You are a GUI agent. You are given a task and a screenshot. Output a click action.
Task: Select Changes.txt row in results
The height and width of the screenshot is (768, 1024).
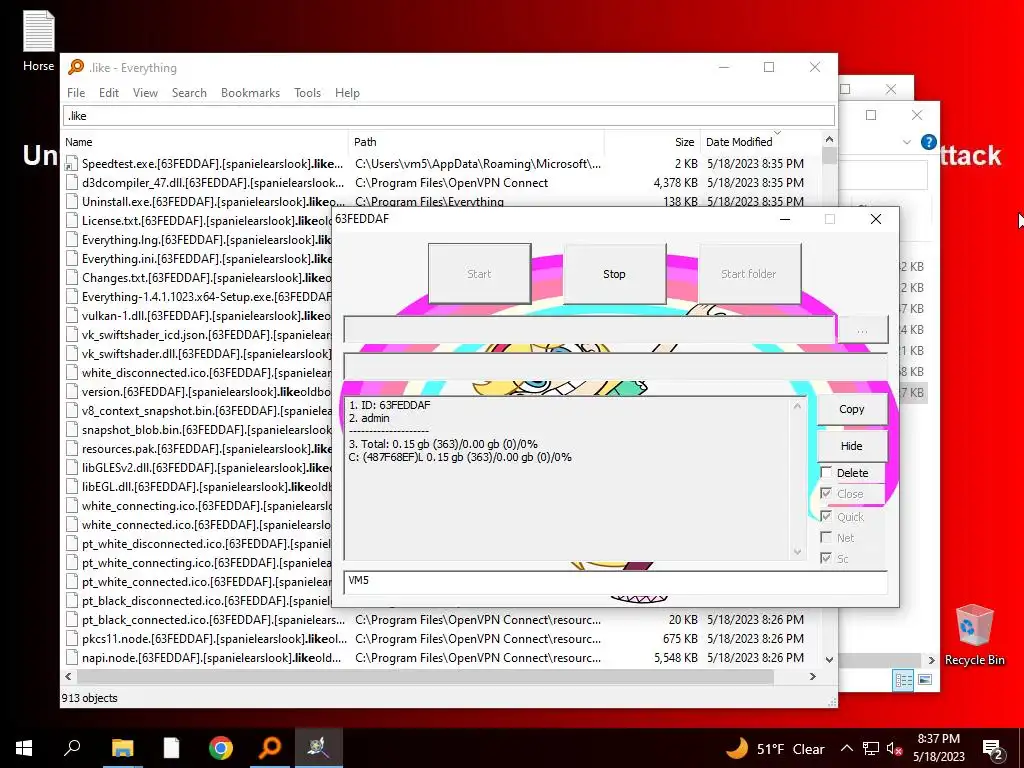pyautogui.click(x=199, y=278)
